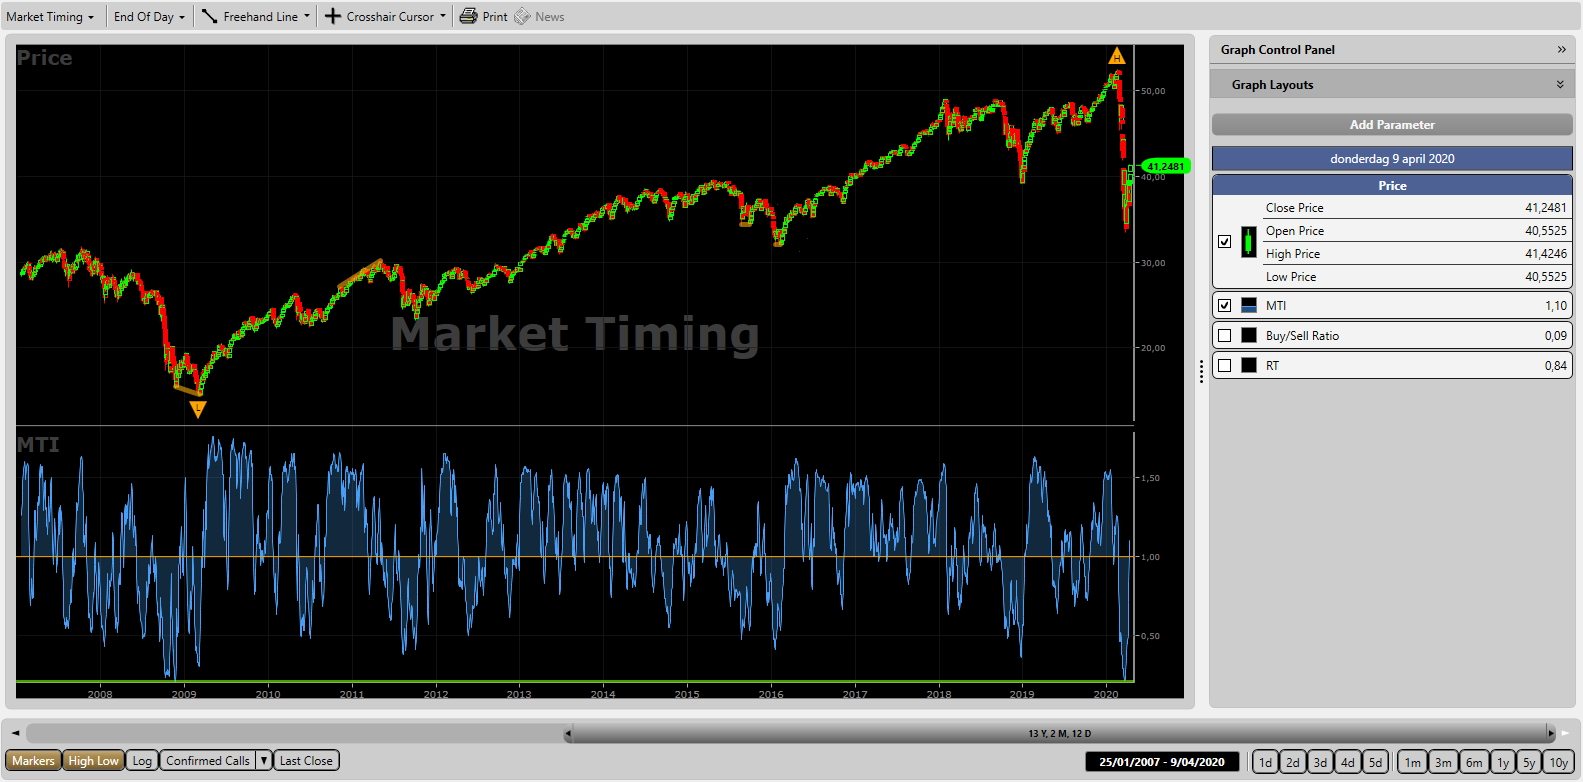The image size is (1583, 782).
Task: Click the RT value 0,84
Action: (1555, 365)
